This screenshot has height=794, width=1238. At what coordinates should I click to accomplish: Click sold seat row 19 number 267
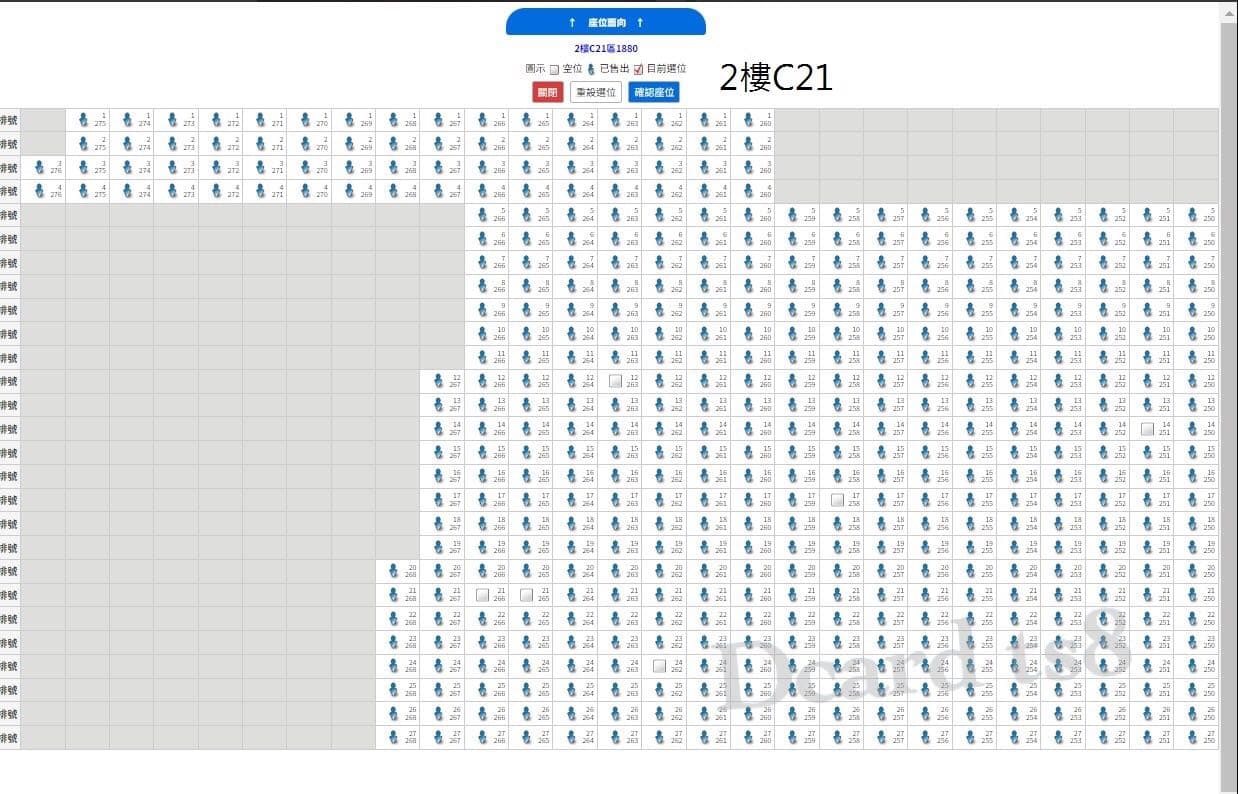coord(439,547)
